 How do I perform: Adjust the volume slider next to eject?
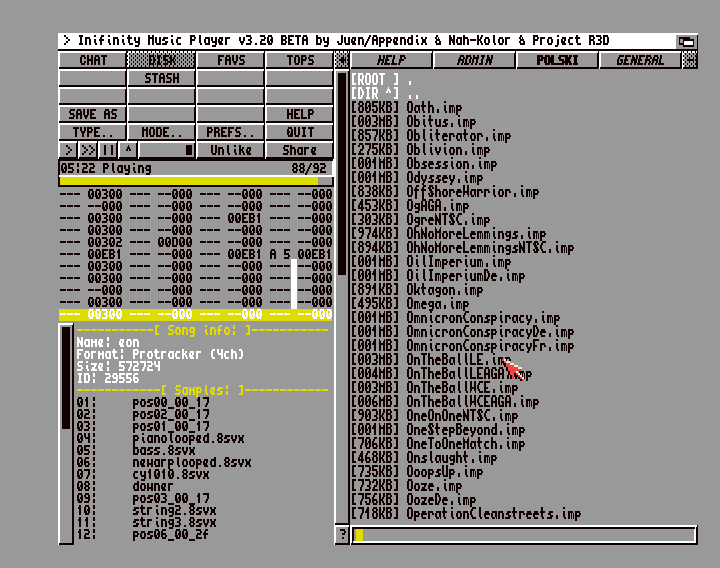click(167, 150)
